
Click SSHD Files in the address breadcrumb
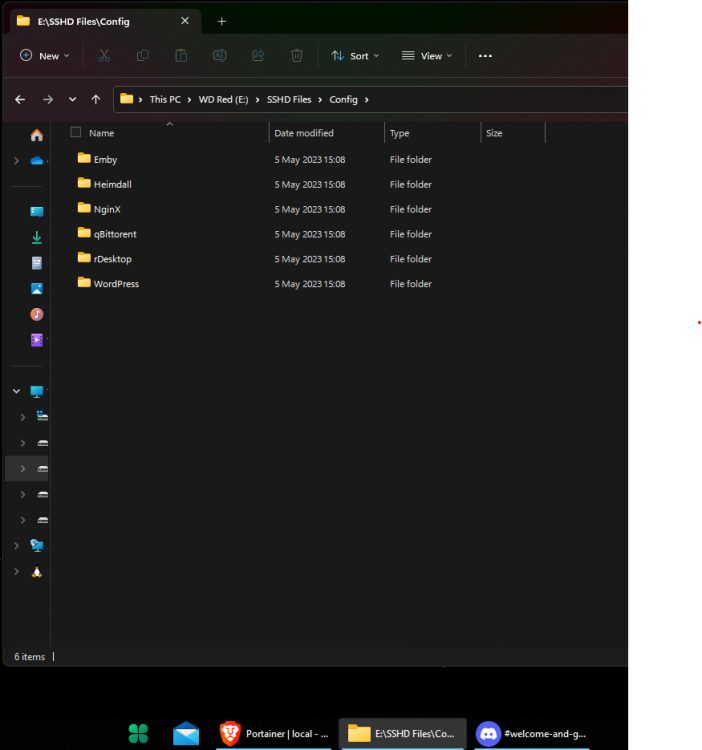coord(290,99)
